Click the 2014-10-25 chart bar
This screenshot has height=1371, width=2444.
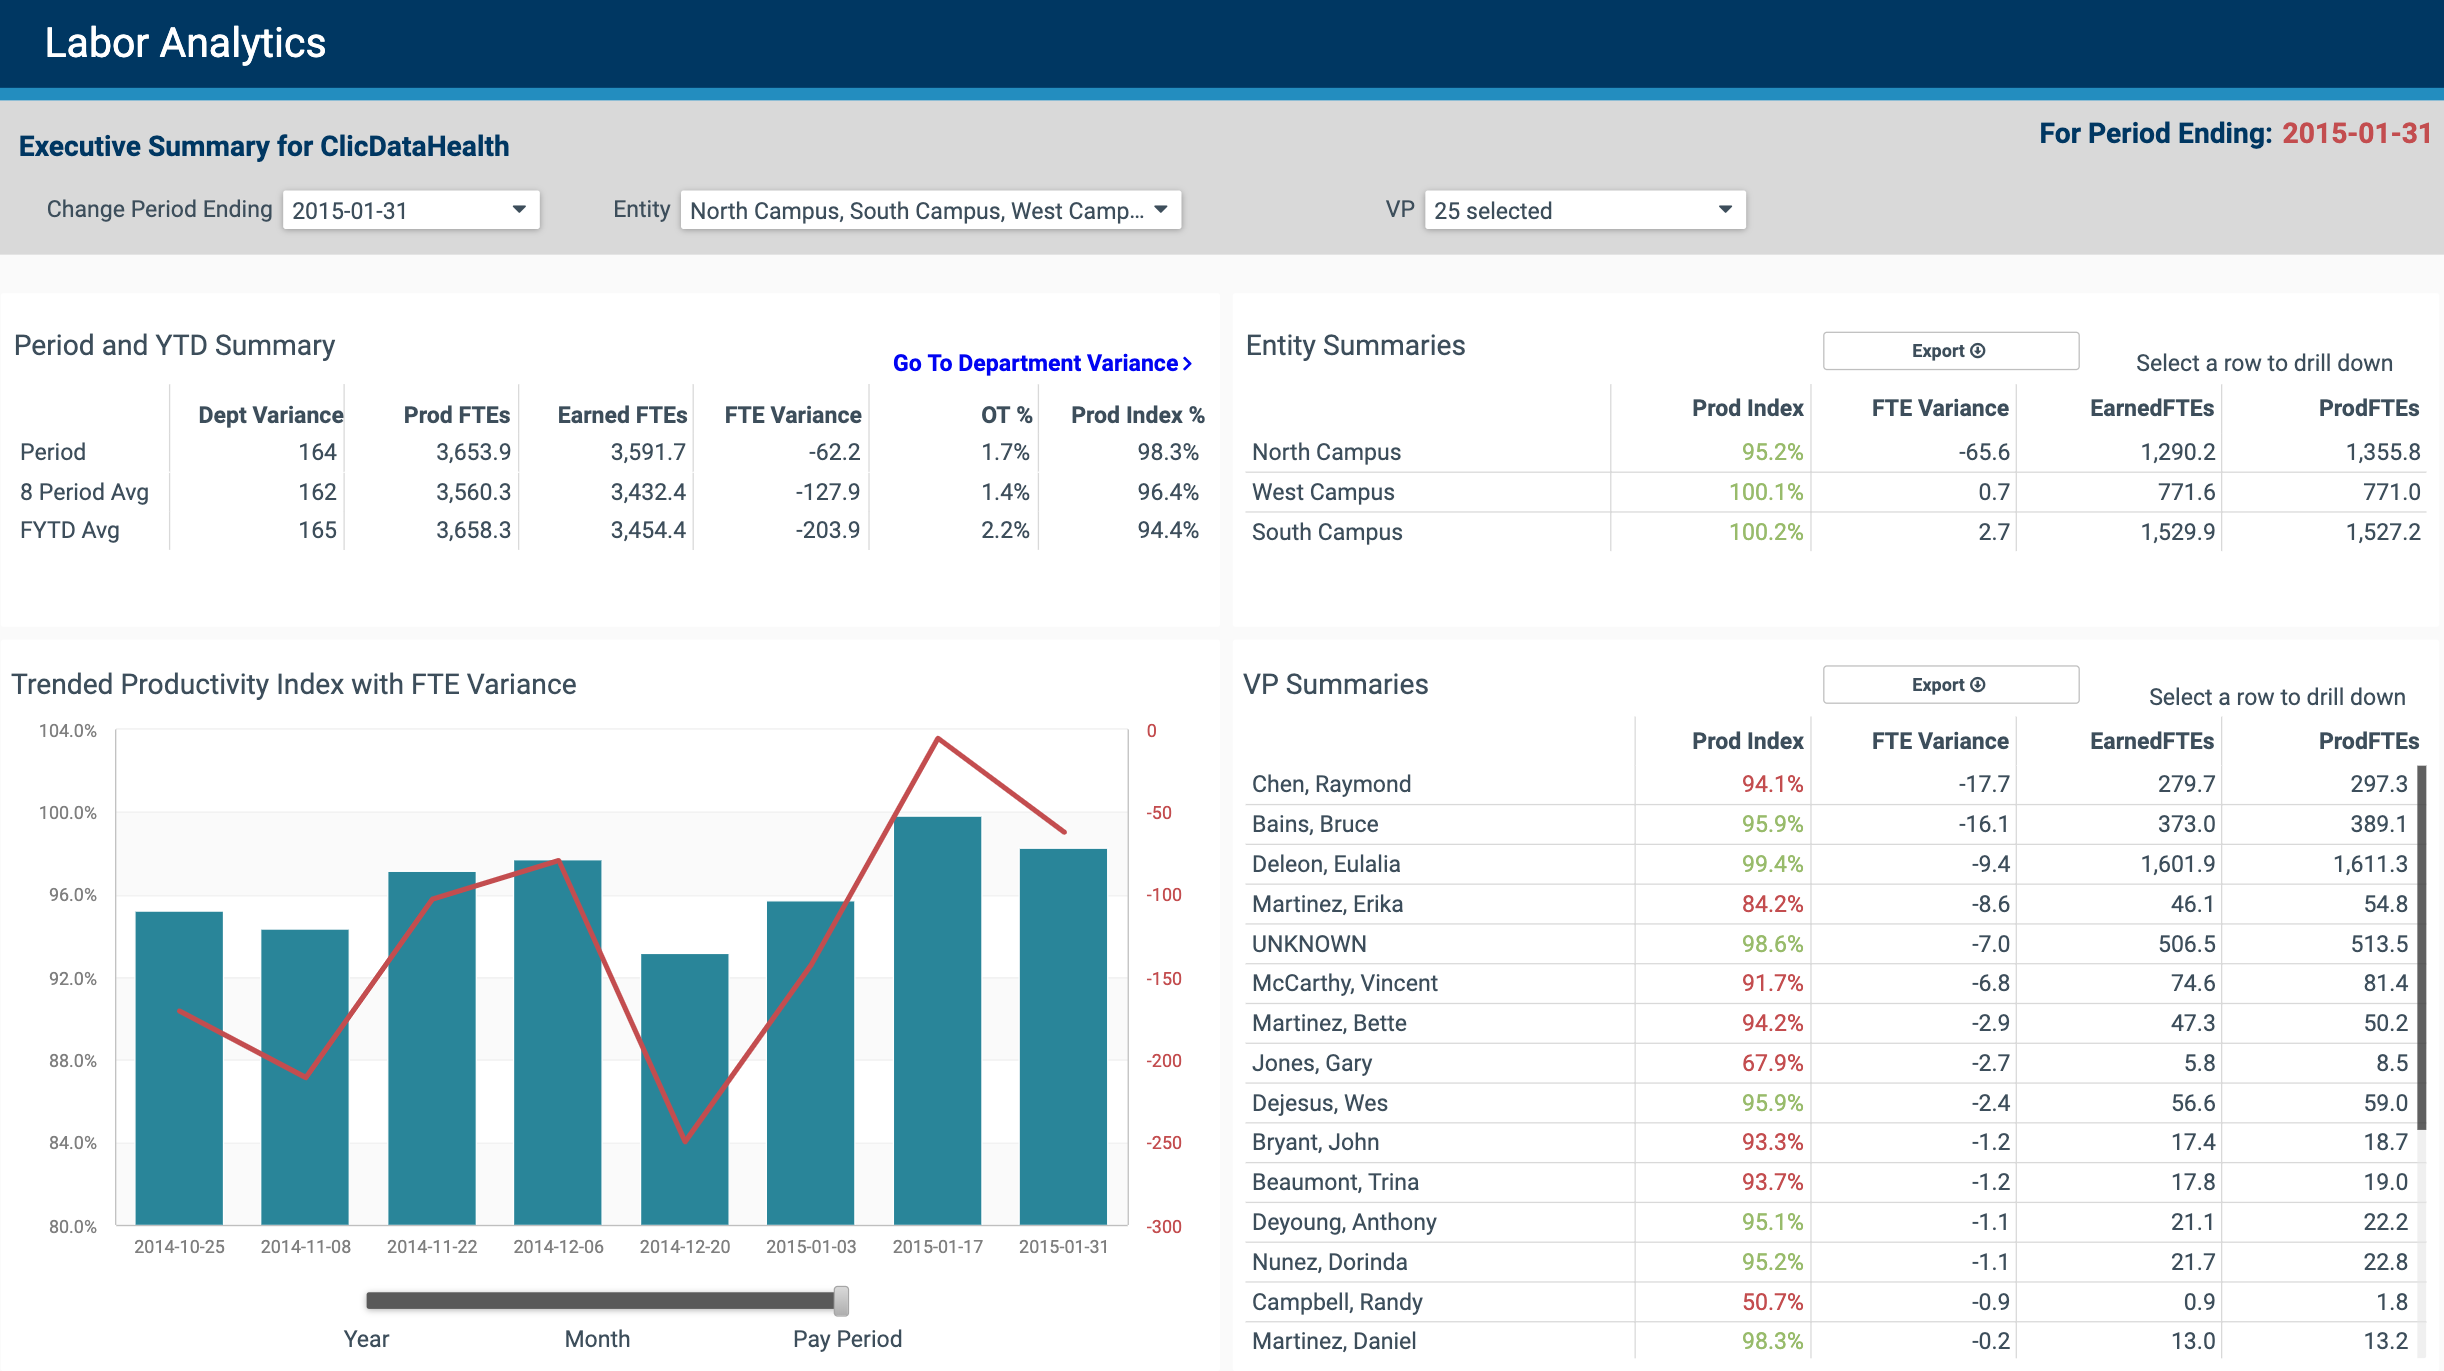[179, 1068]
